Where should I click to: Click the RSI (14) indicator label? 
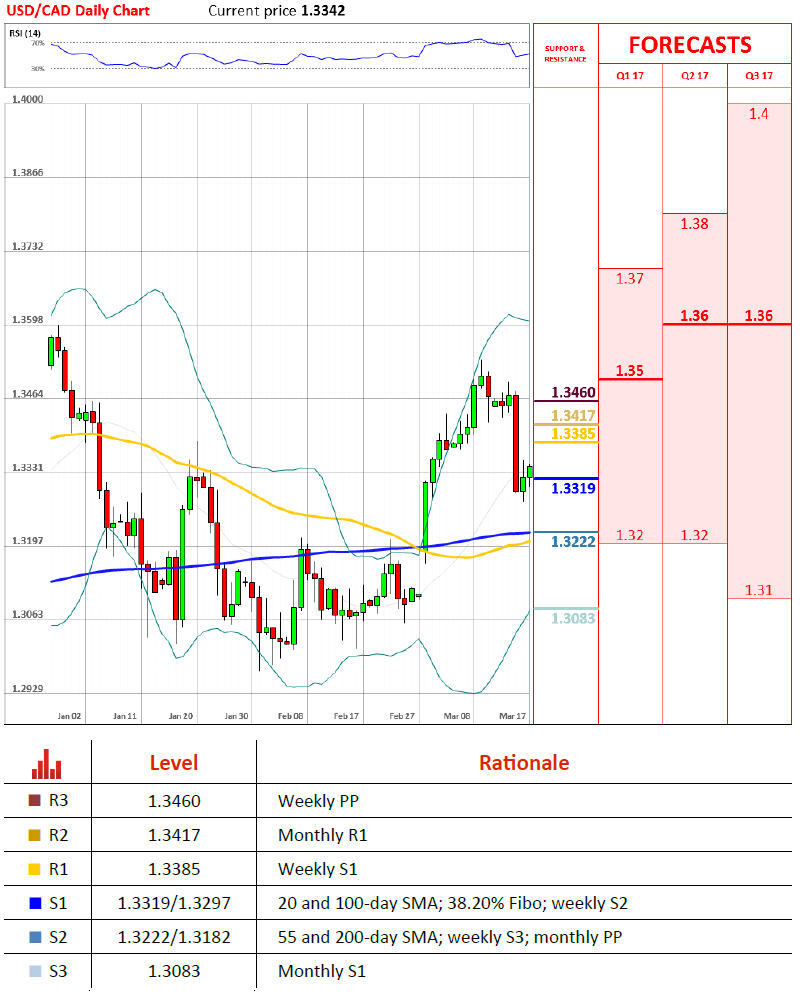click(x=25, y=33)
